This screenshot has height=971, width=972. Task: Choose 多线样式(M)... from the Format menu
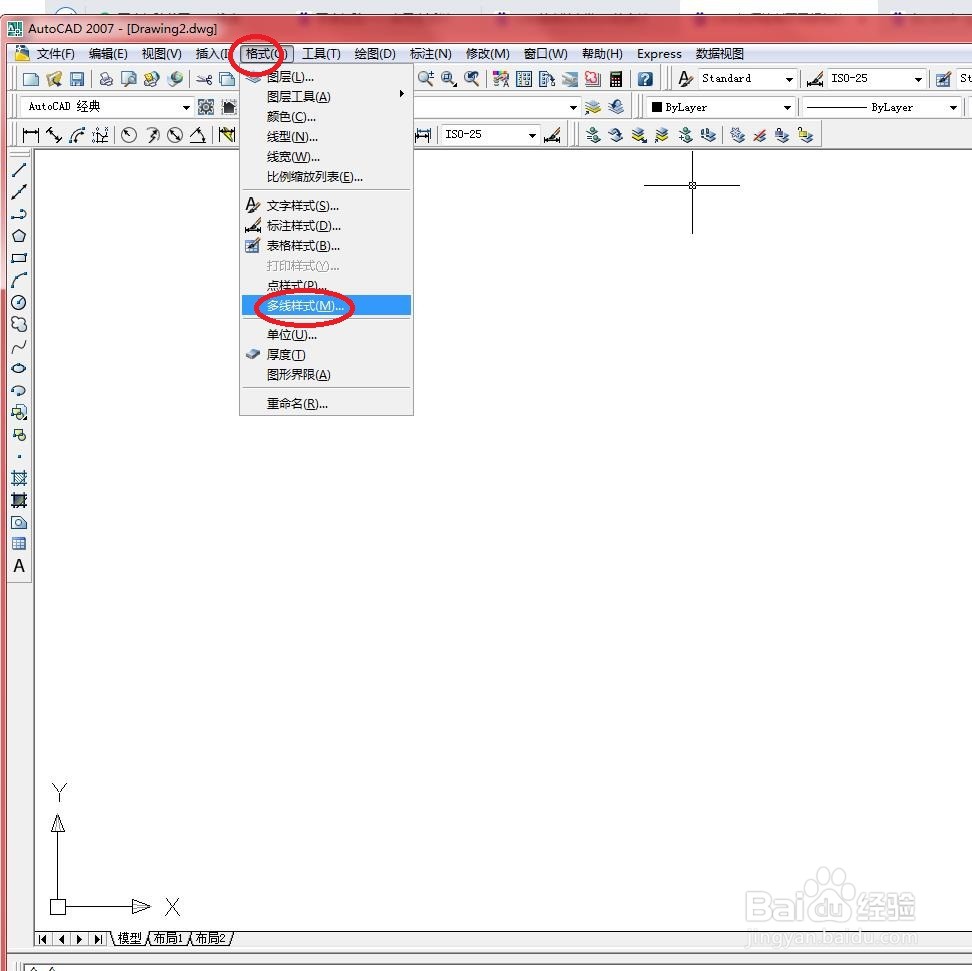click(x=326, y=306)
